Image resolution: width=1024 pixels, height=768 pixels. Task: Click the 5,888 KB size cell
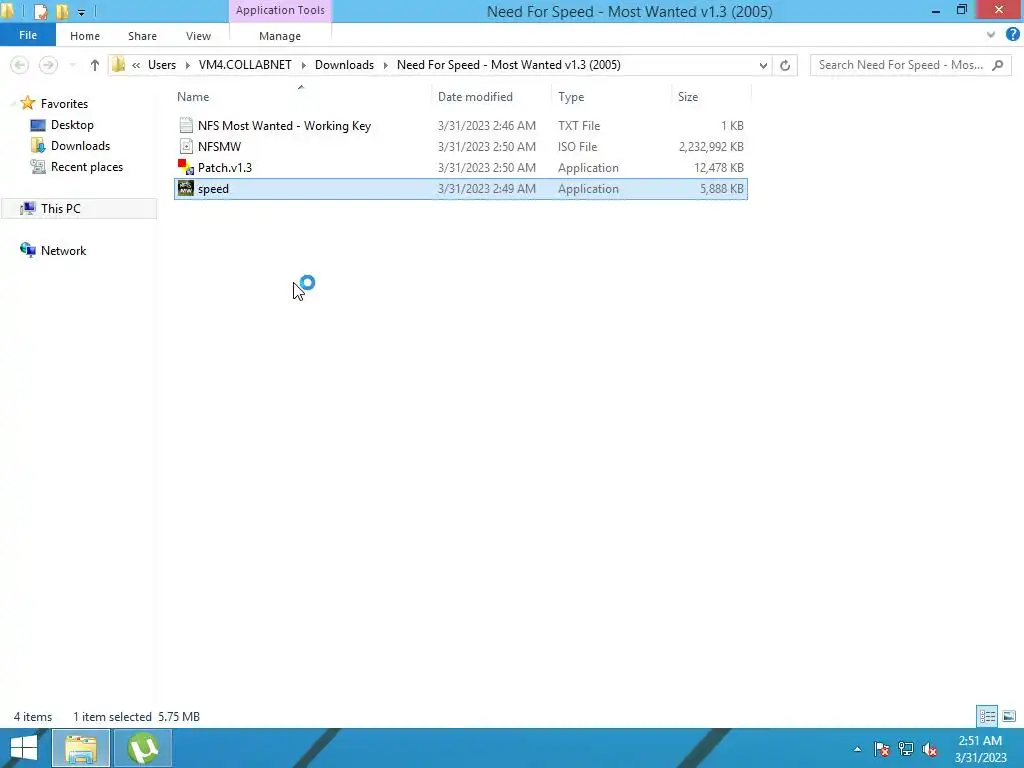click(x=722, y=188)
